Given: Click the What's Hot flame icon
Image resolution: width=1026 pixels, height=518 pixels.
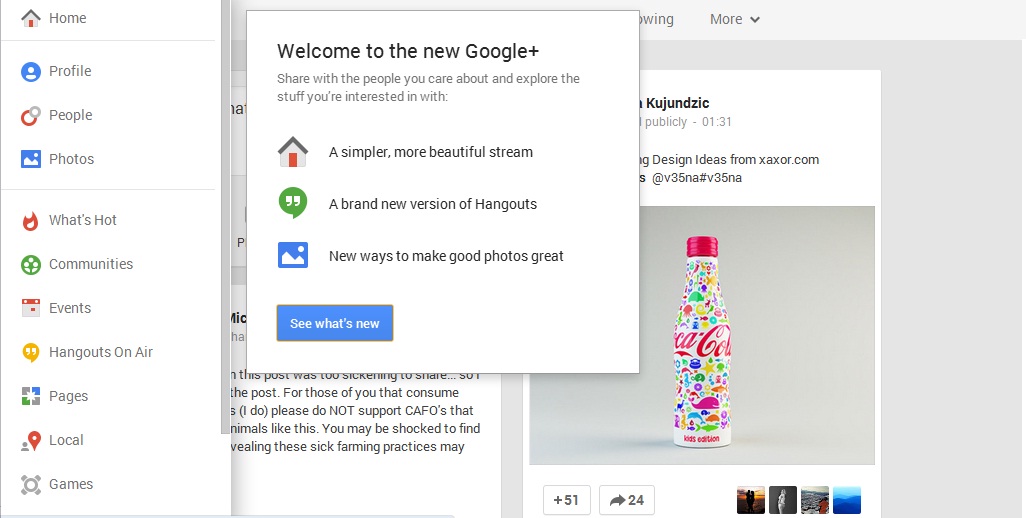Looking at the screenshot, I should pyautogui.click(x=31, y=220).
